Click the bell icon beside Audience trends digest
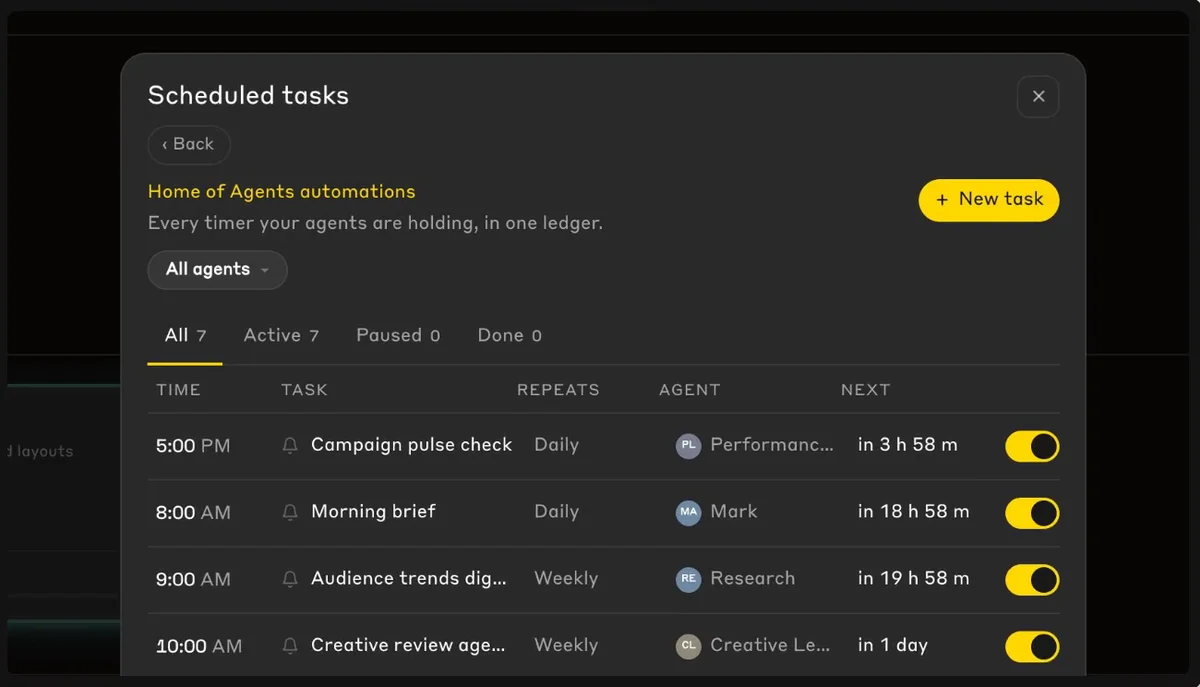This screenshot has width=1200, height=687. click(x=290, y=579)
